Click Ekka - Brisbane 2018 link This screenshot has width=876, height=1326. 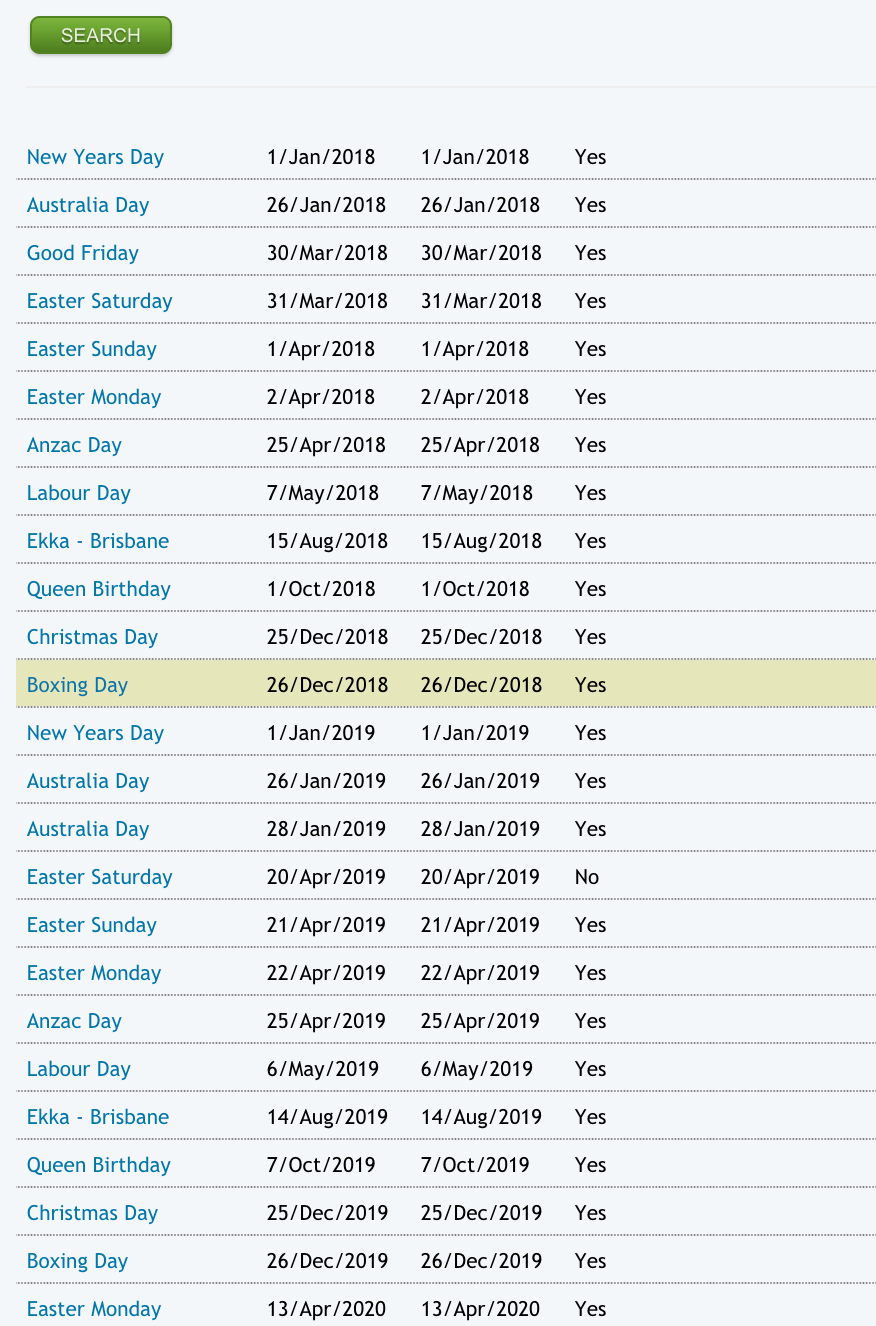(98, 541)
